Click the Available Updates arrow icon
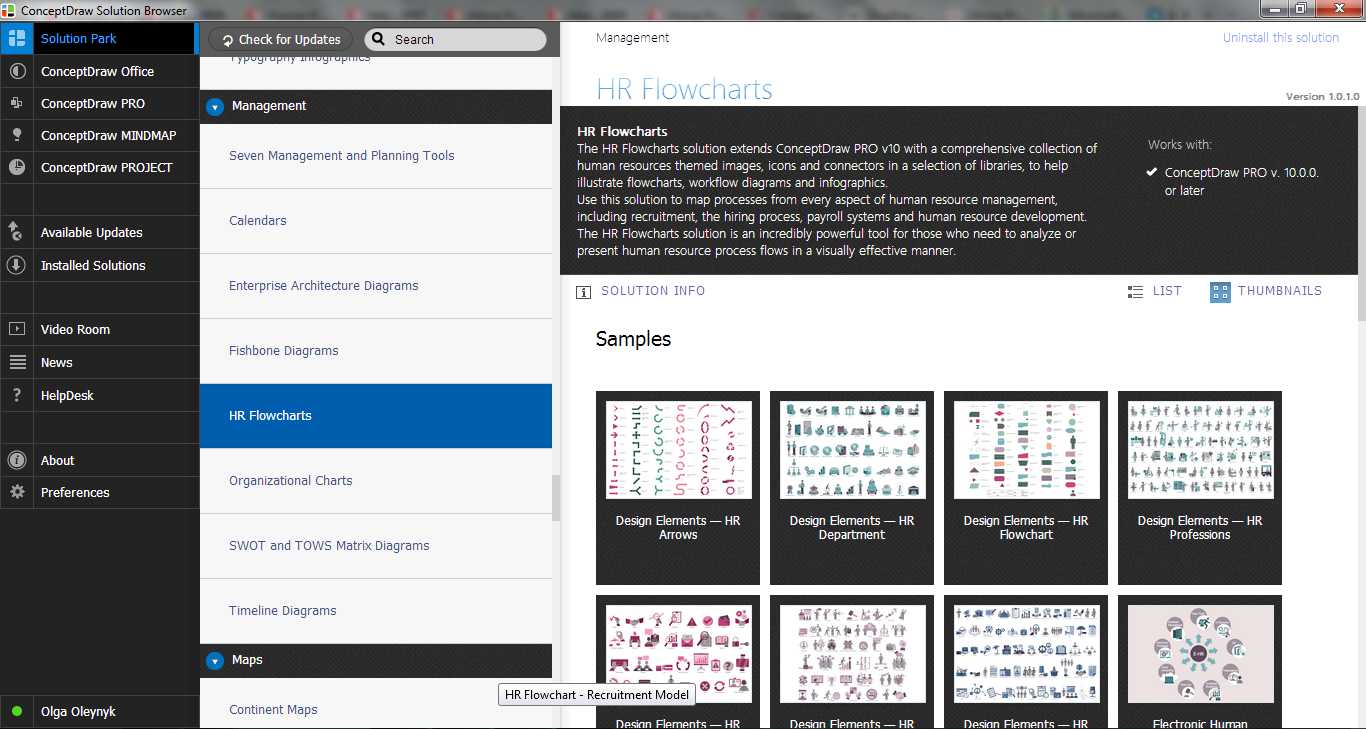This screenshot has width=1366, height=729. coord(16,232)
